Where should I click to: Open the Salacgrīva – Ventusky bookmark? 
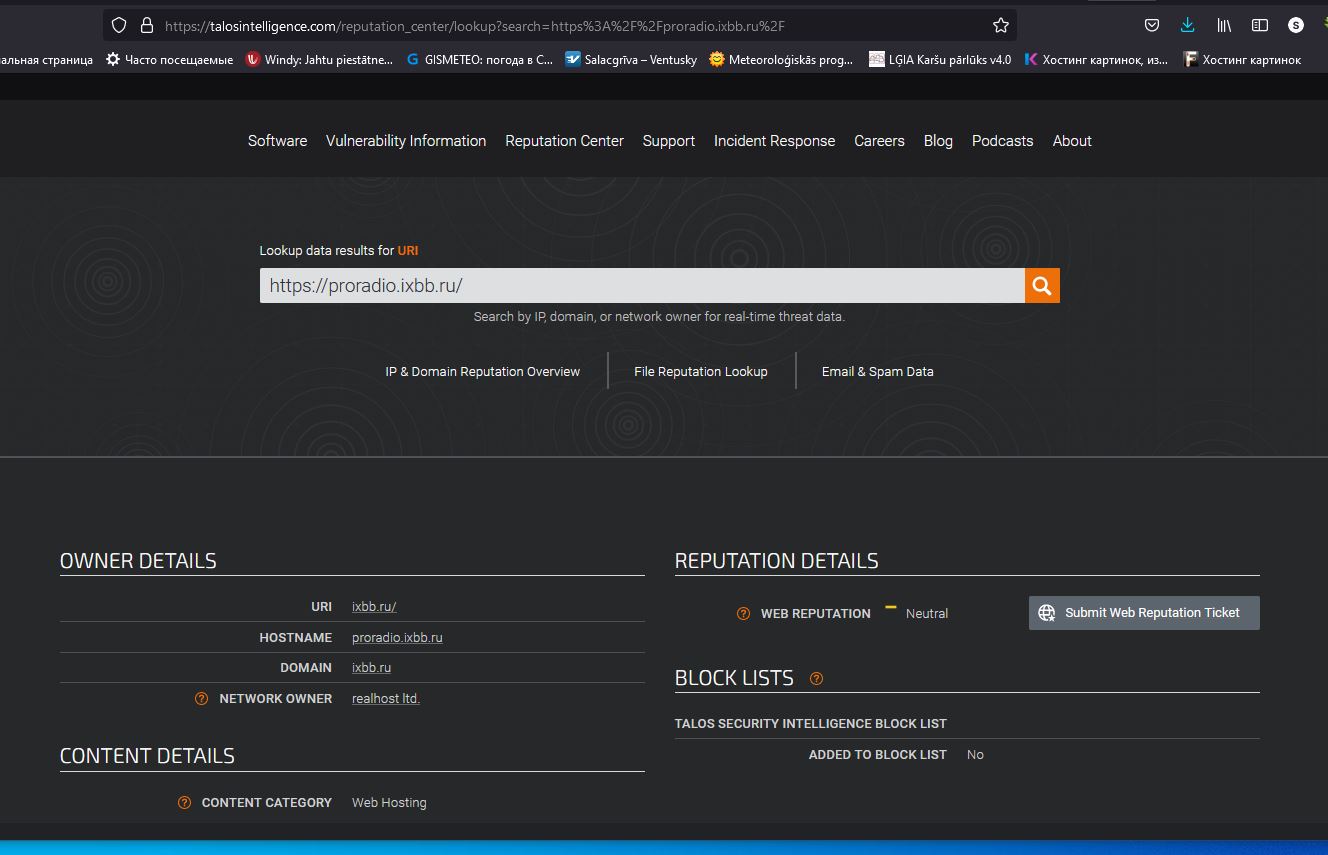(631, 60)
